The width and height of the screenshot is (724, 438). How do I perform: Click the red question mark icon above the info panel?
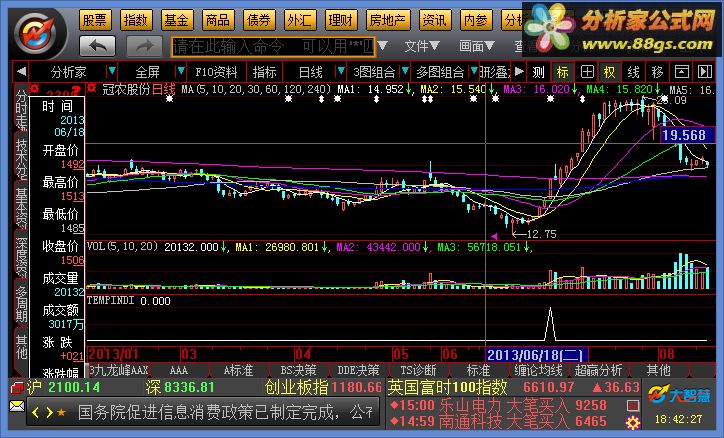76,90
